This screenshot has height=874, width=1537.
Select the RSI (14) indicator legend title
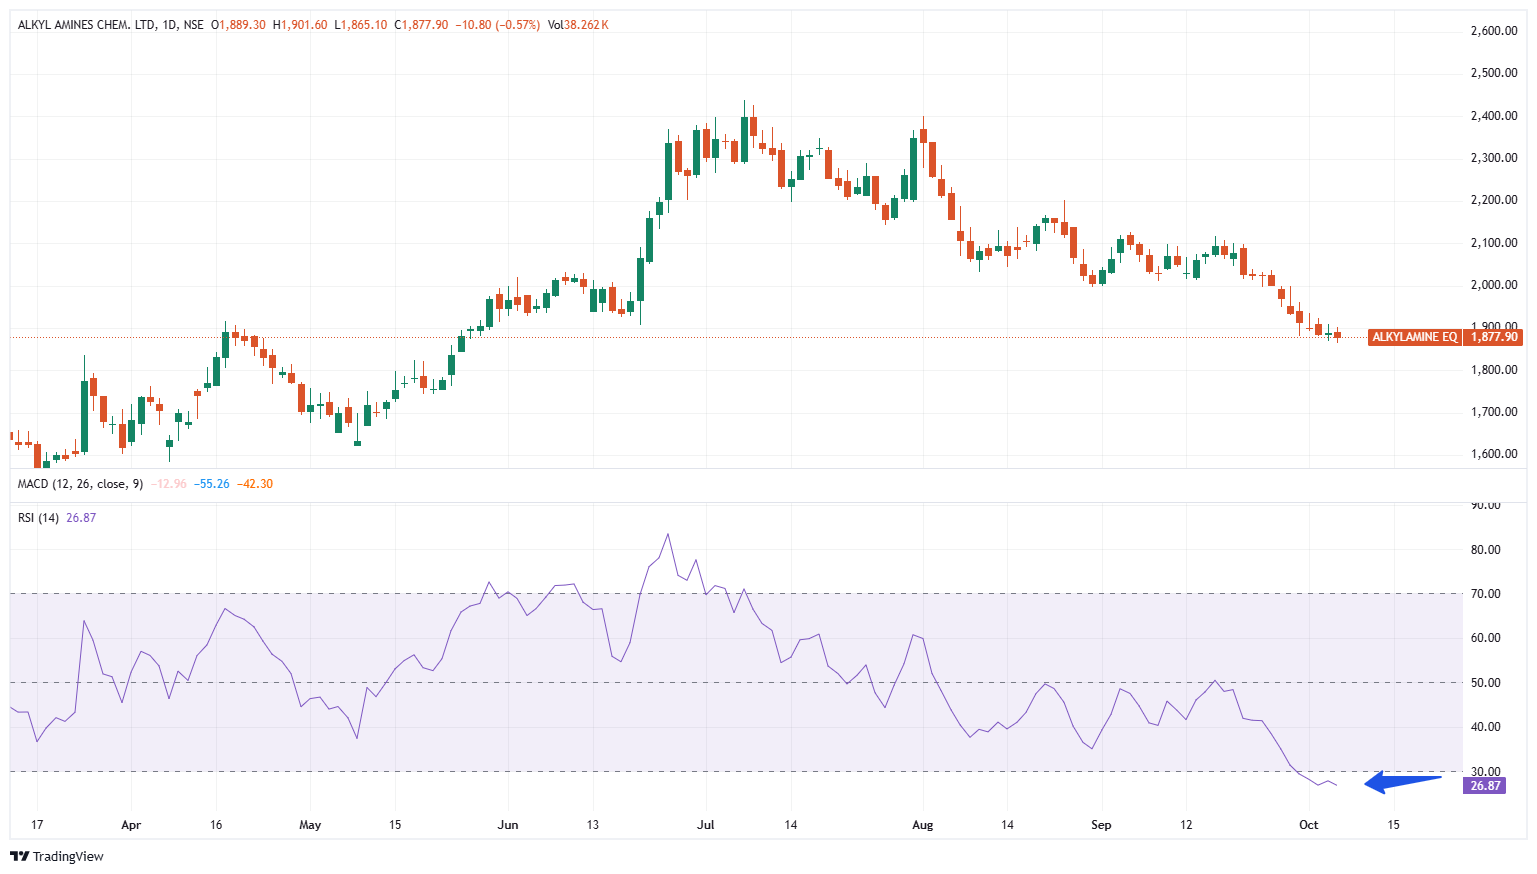(x=39, y=518)
